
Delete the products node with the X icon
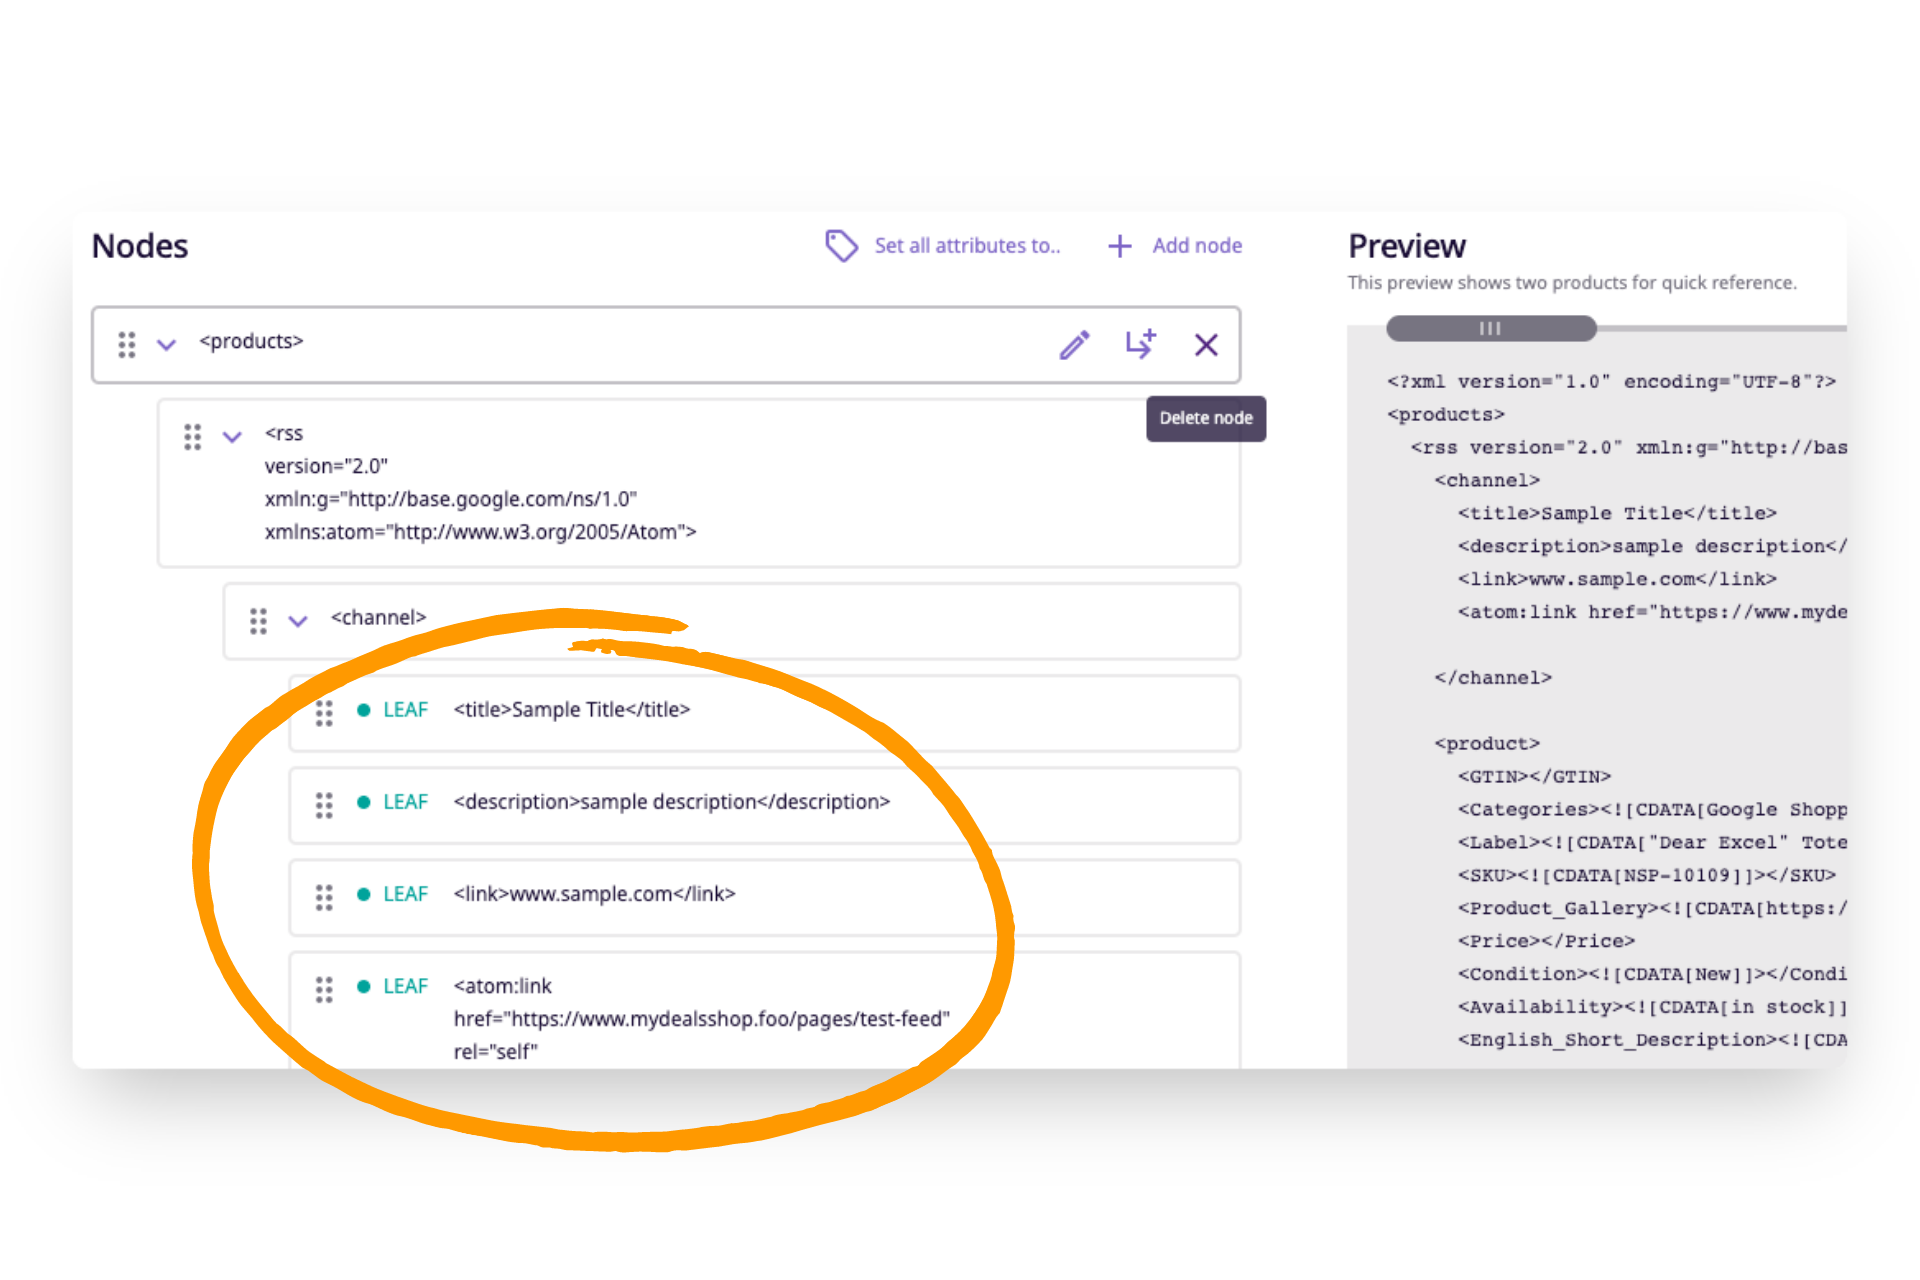[1206, 345]
